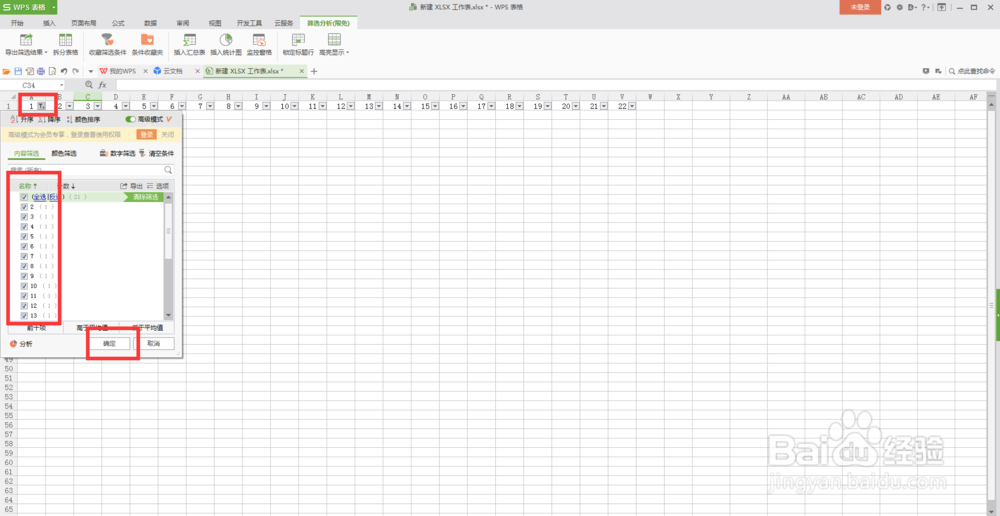
Task: Switch to the 公式 ribbon tab
Action: tap(118, 23)
